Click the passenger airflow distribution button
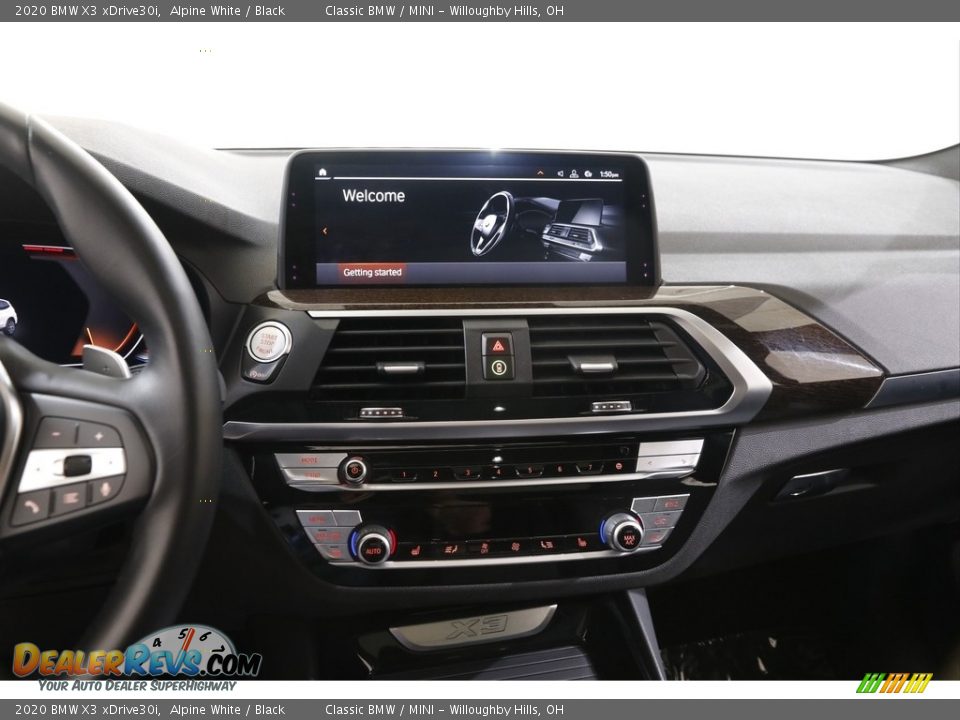 pyautogui.click(x=547, y=544)
